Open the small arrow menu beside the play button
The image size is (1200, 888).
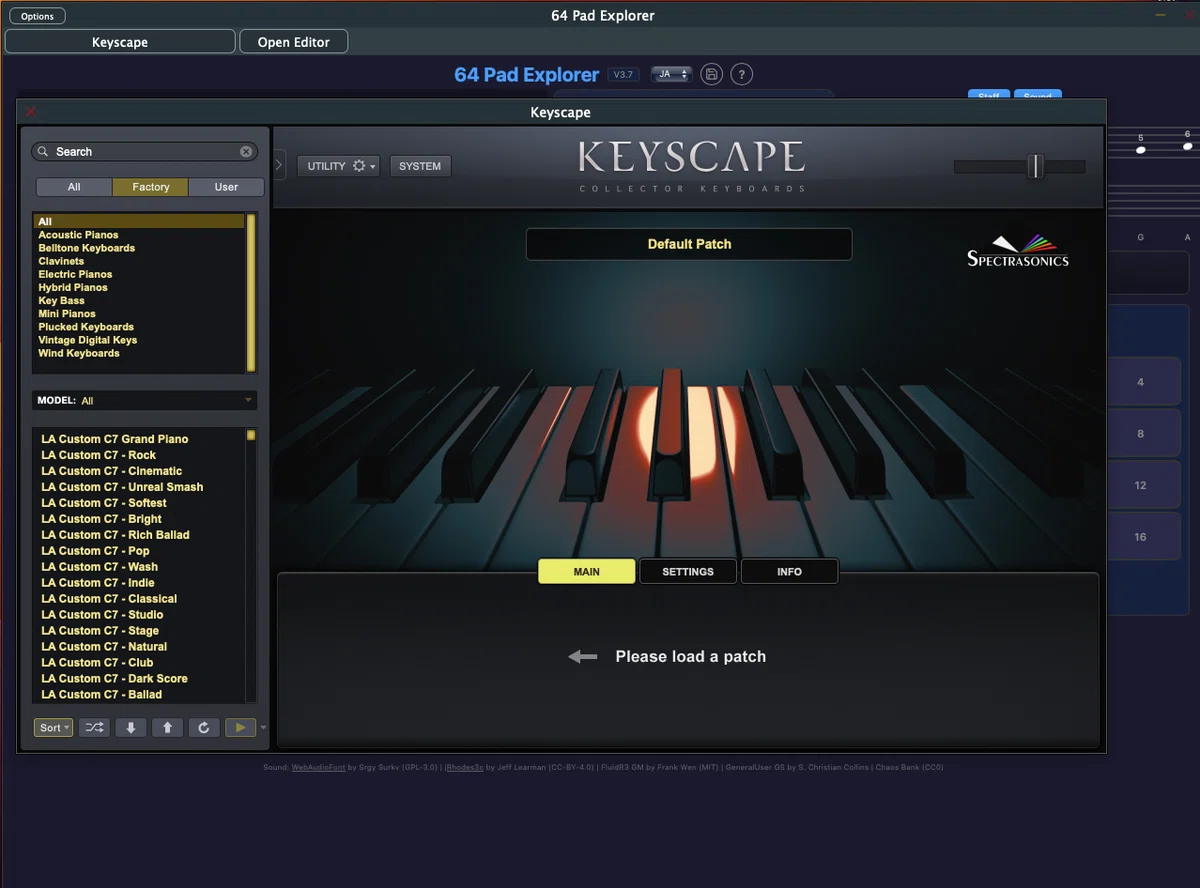263,728
